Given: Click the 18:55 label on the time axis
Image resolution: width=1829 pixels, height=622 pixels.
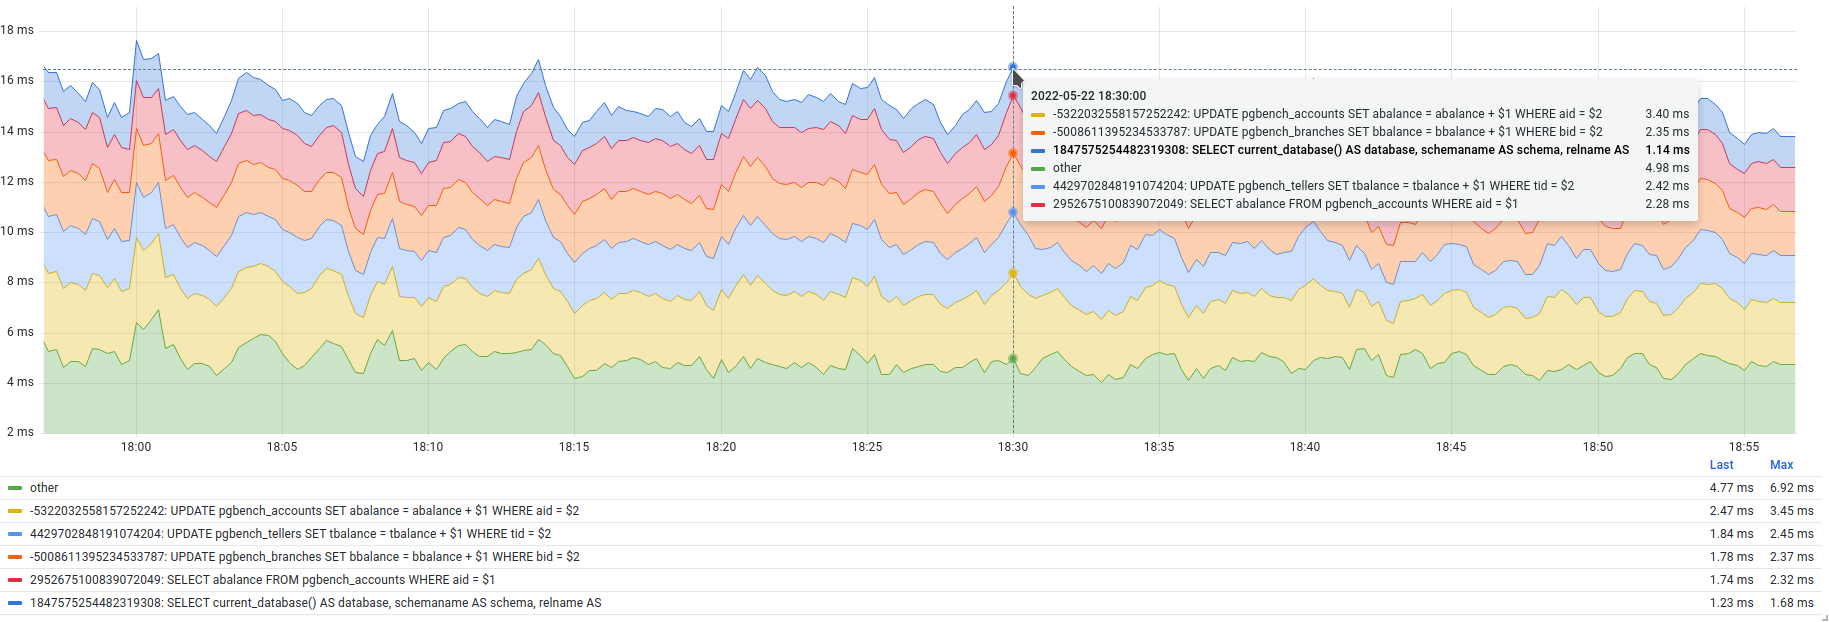Looking at the screenshot, I should point(1744,447).
